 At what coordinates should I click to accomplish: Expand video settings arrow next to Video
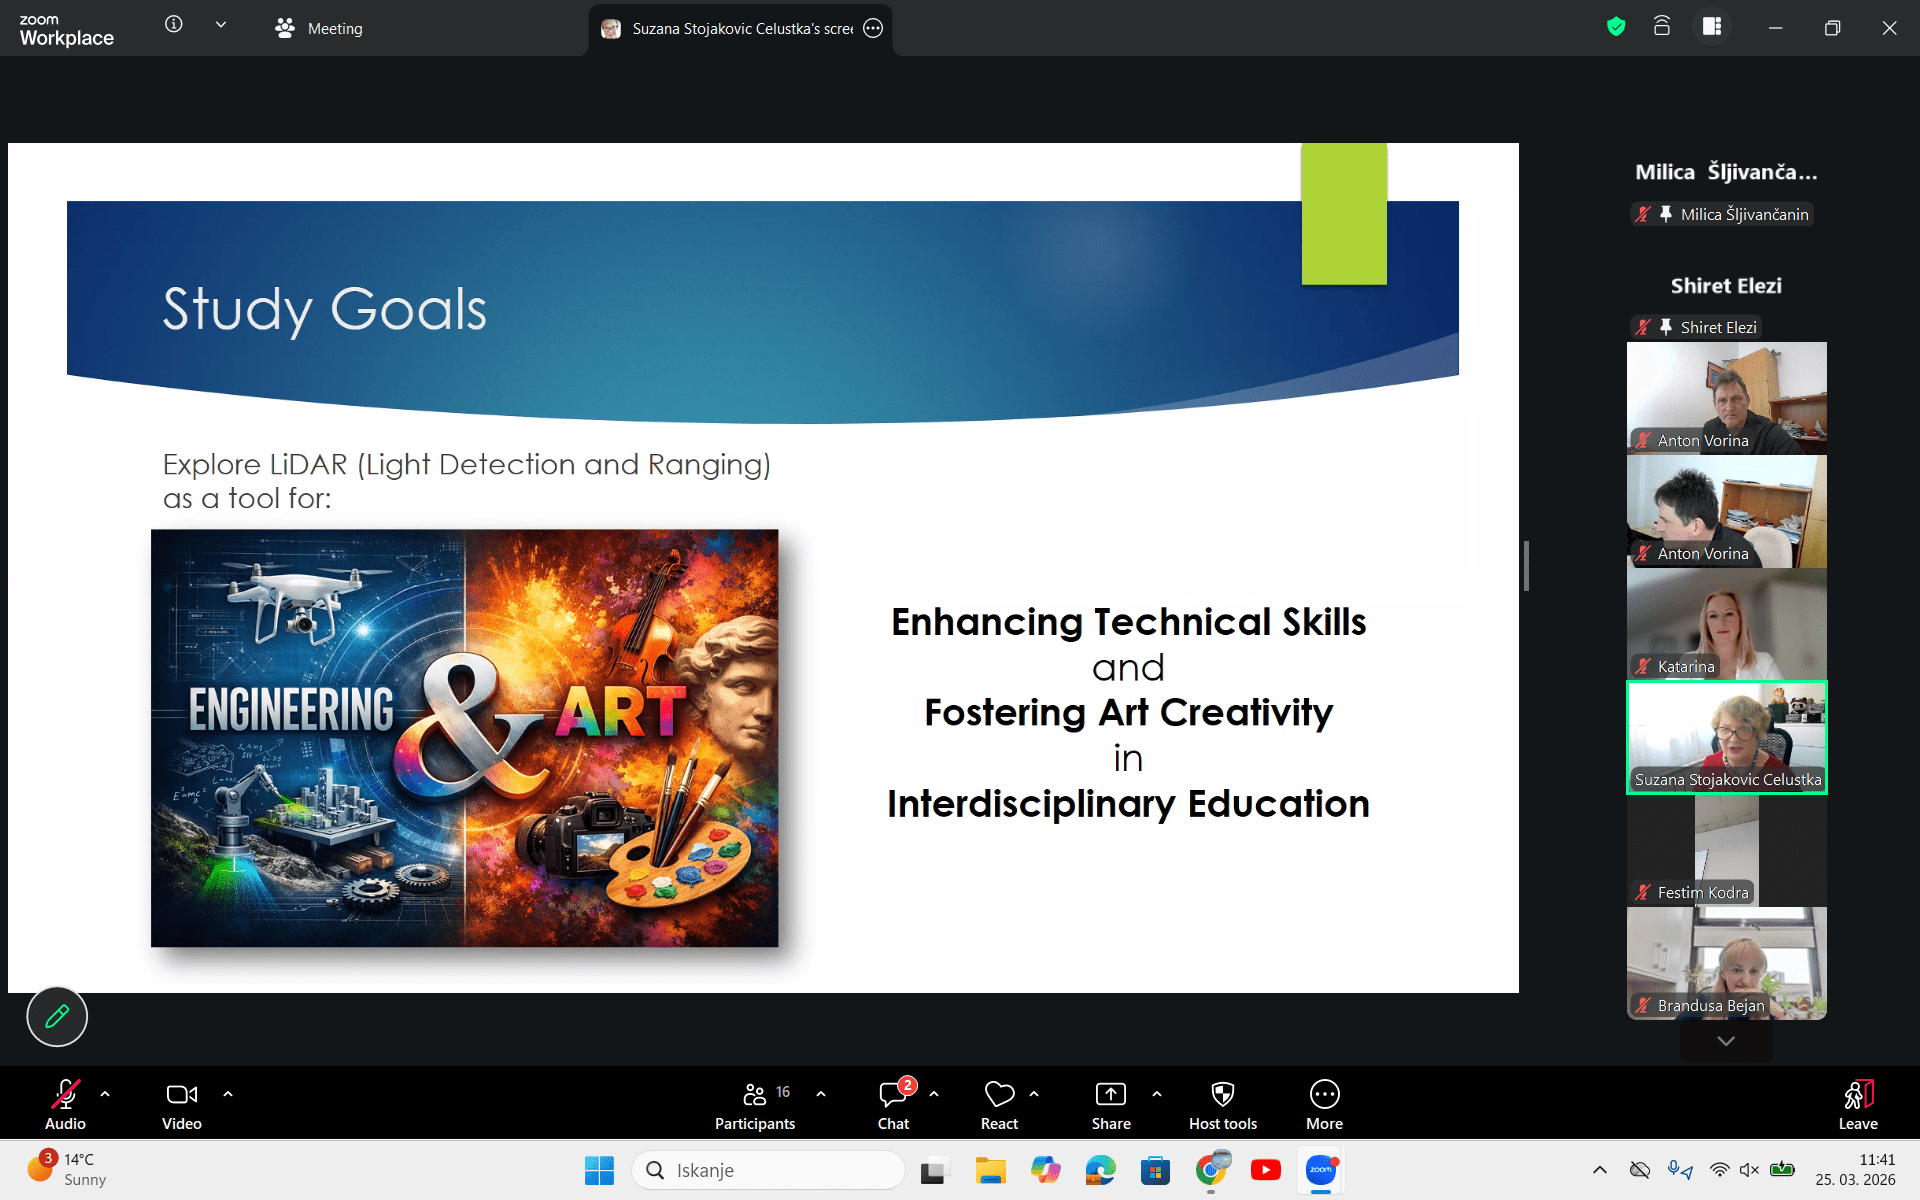click(228, 1094)
